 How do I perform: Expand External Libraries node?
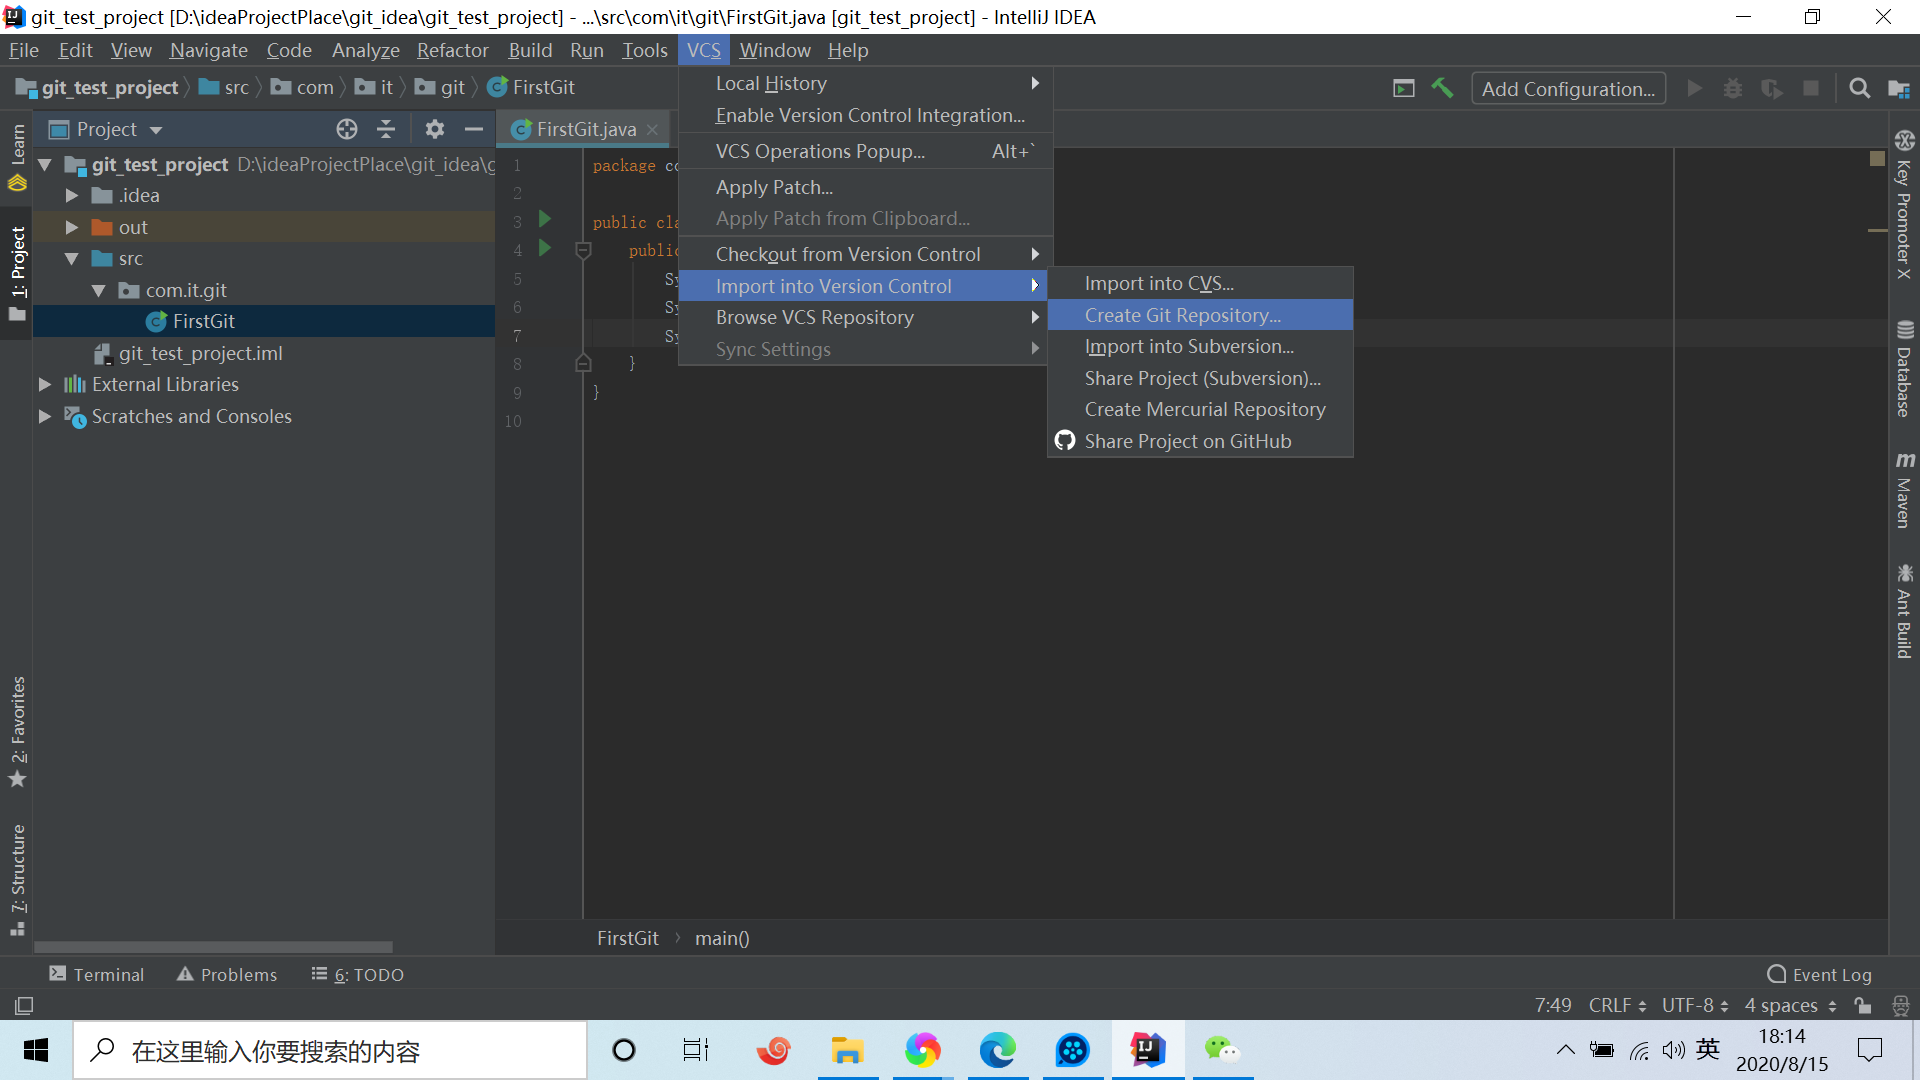pyautogui.click(x=45, y=384)
